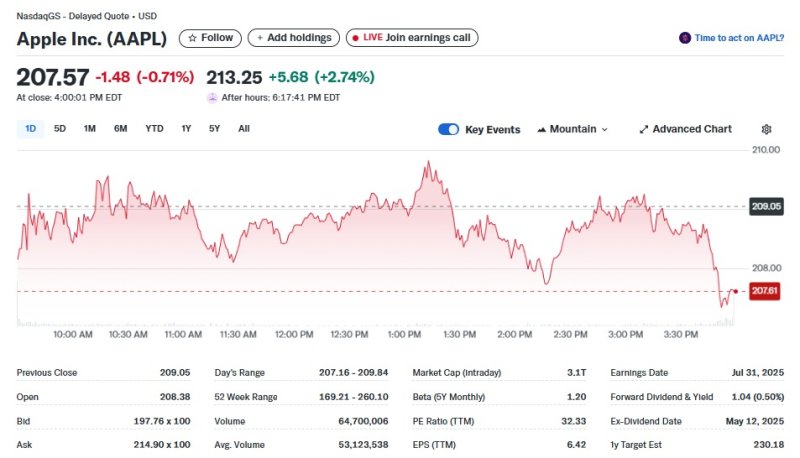Click the 52 Week Range label
This screenshot has width=800, height=458.
pos(246,397)
